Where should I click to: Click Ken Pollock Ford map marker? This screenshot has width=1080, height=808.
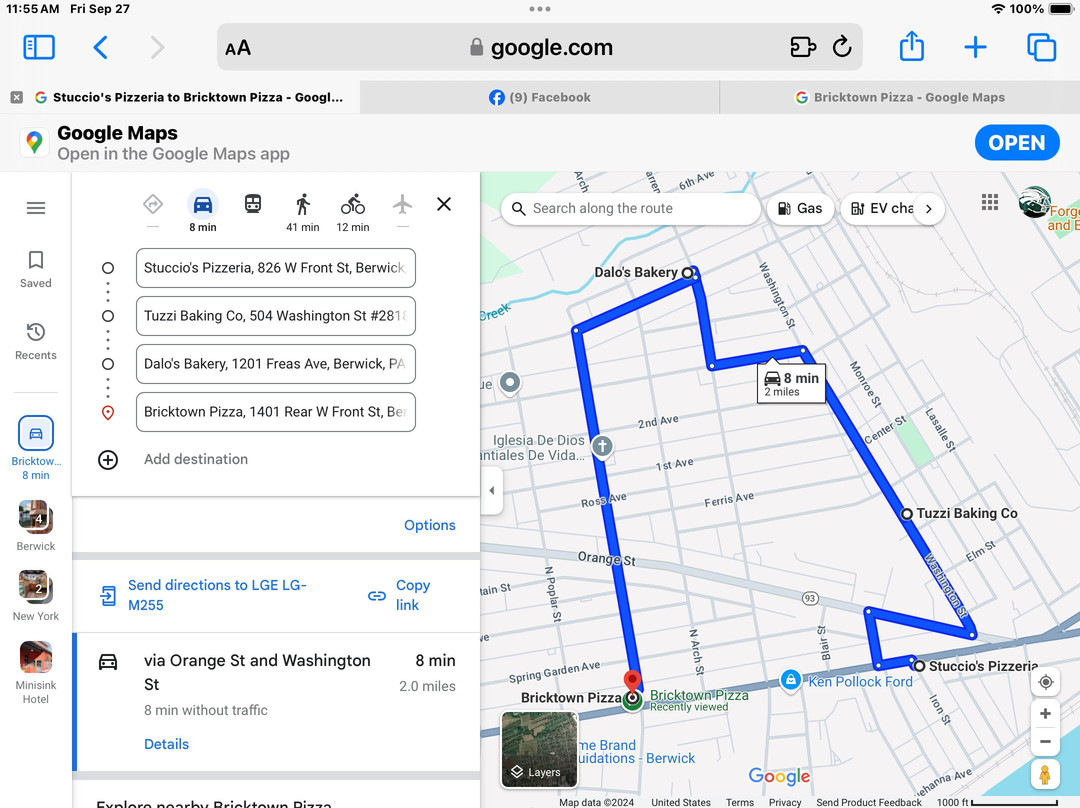point(791,681)
